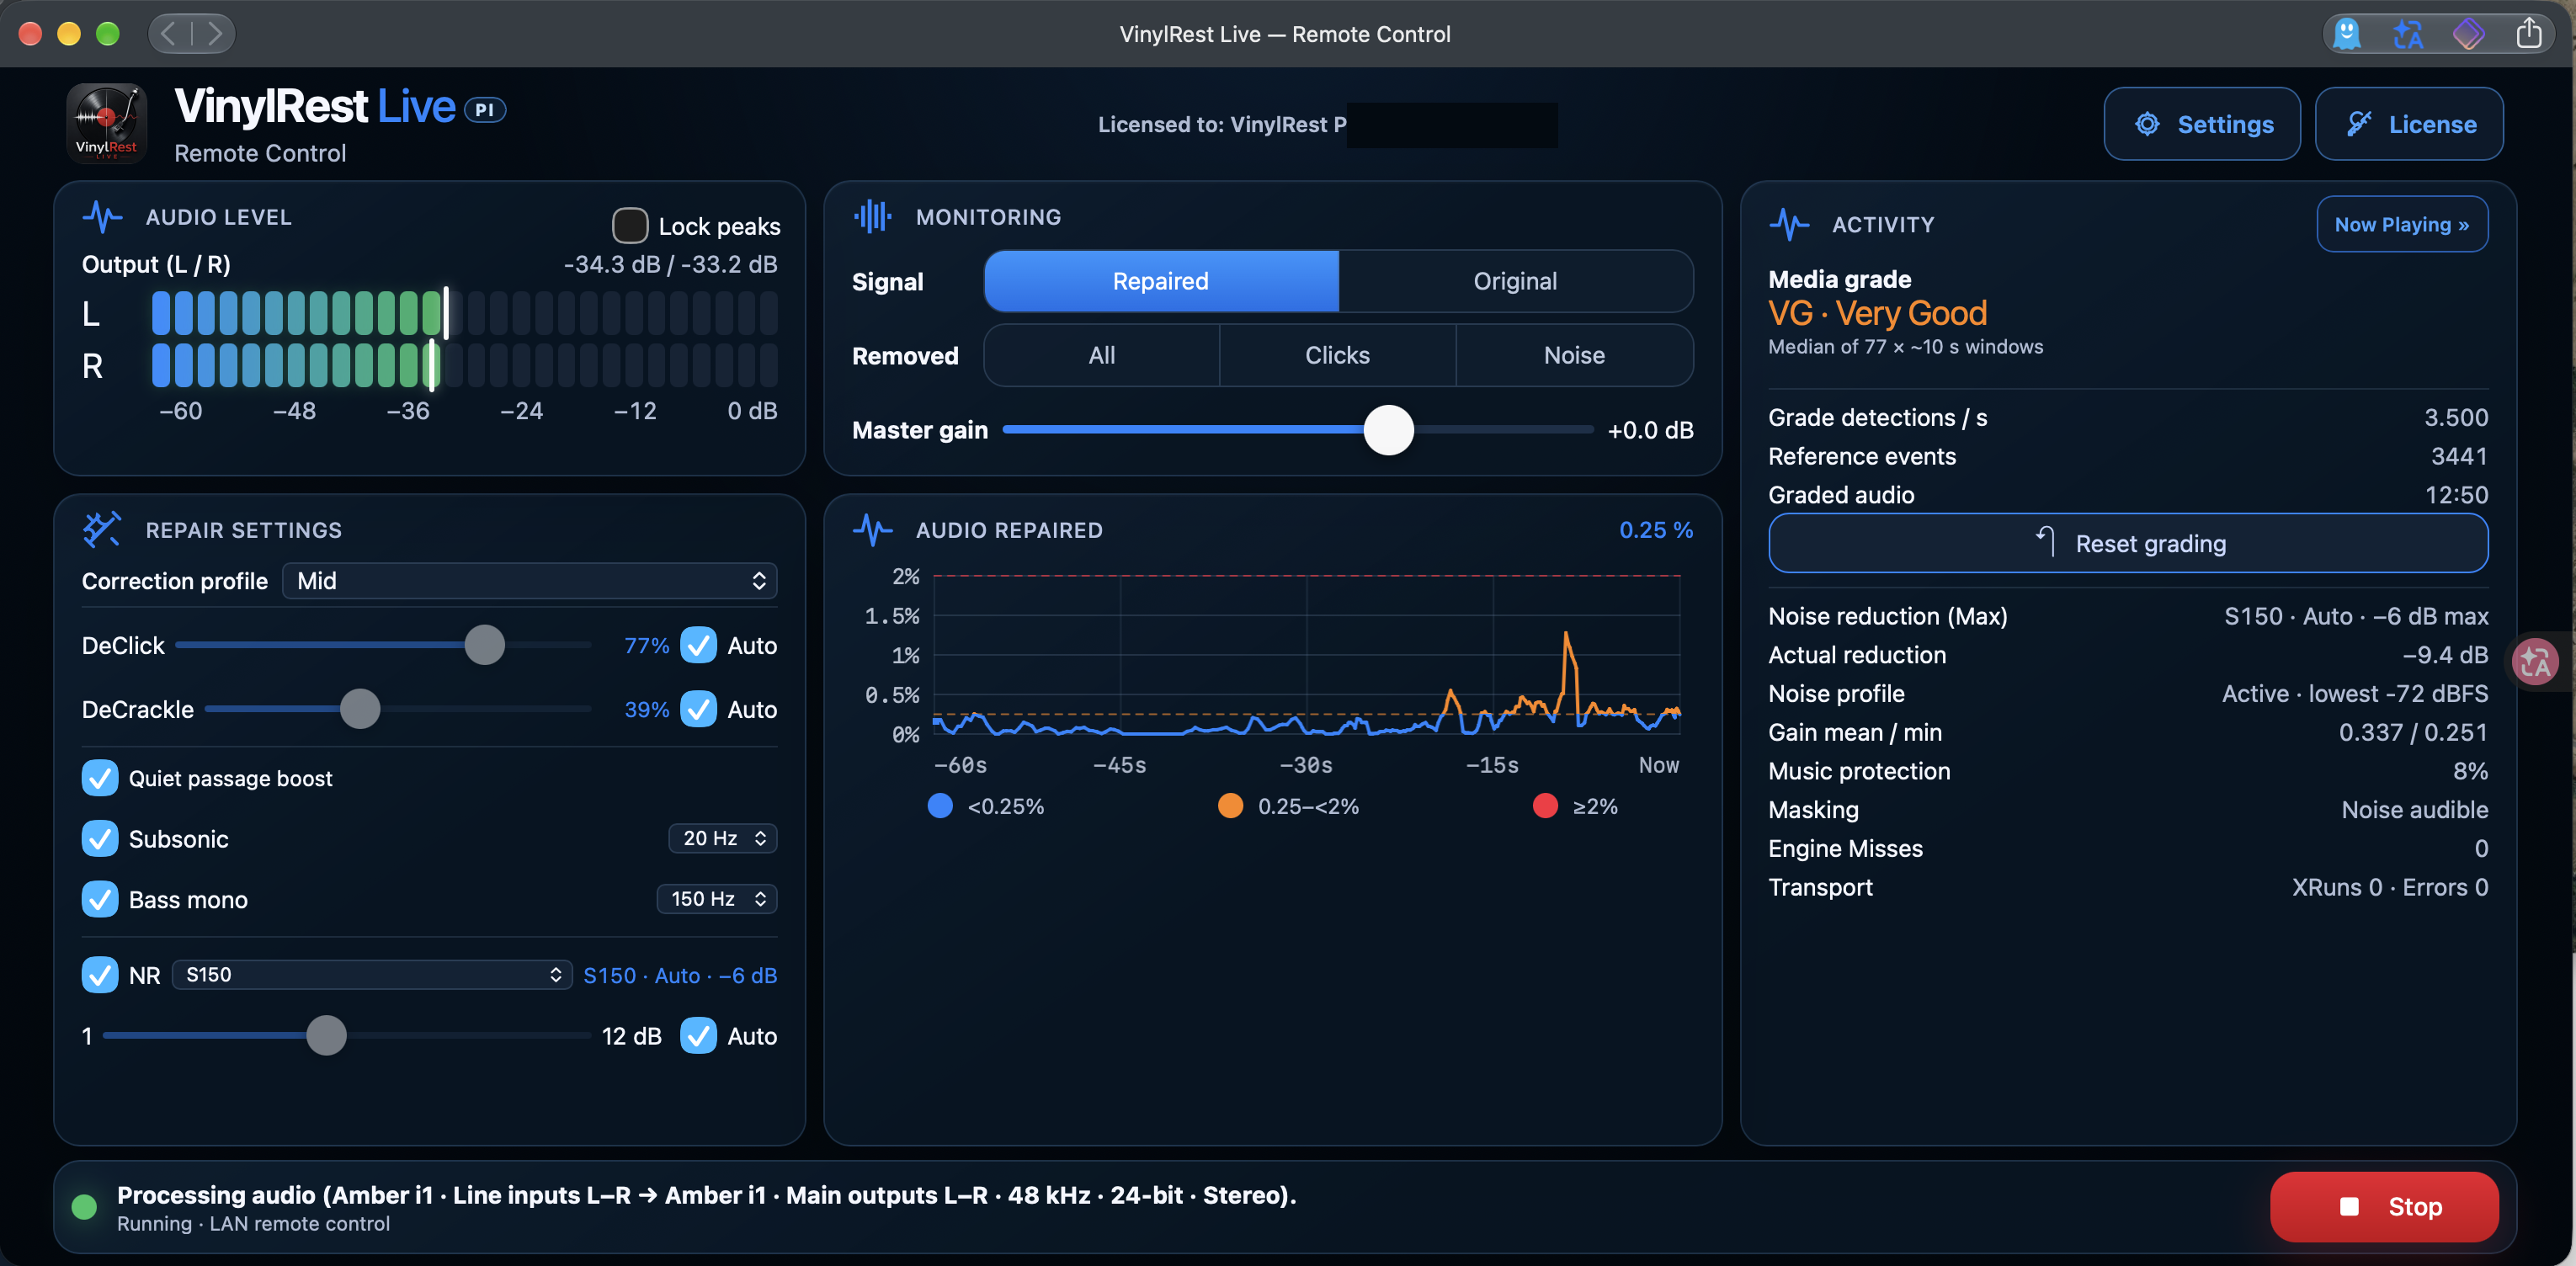2576x1266 pixels.
Task: Click the green running status indicator dot
Action: (x=85, y=1207)
